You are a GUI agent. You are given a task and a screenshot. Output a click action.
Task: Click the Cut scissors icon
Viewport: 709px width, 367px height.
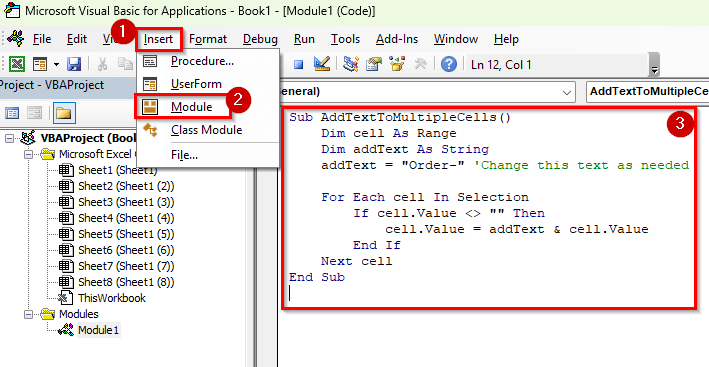coord(103,64)
